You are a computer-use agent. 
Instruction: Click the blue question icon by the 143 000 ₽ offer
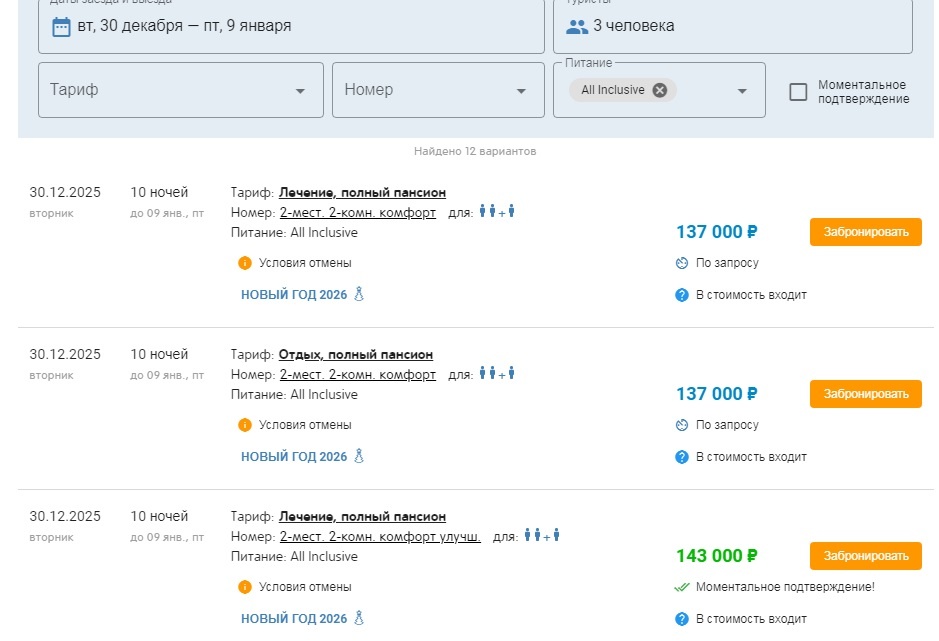(682, 619)
